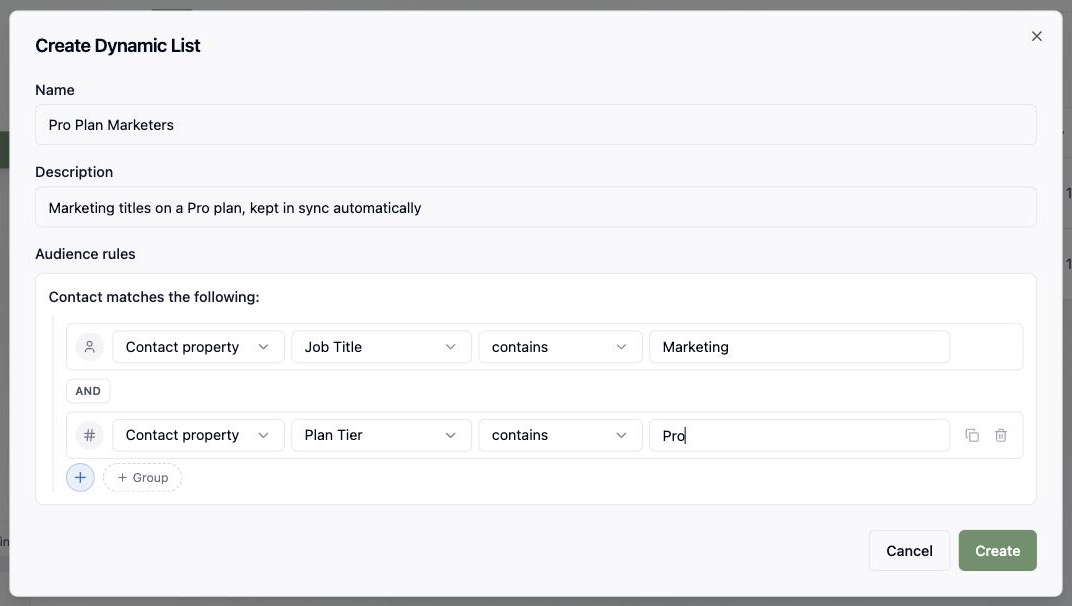Toggle the AND operator between rules

[88, 391]
